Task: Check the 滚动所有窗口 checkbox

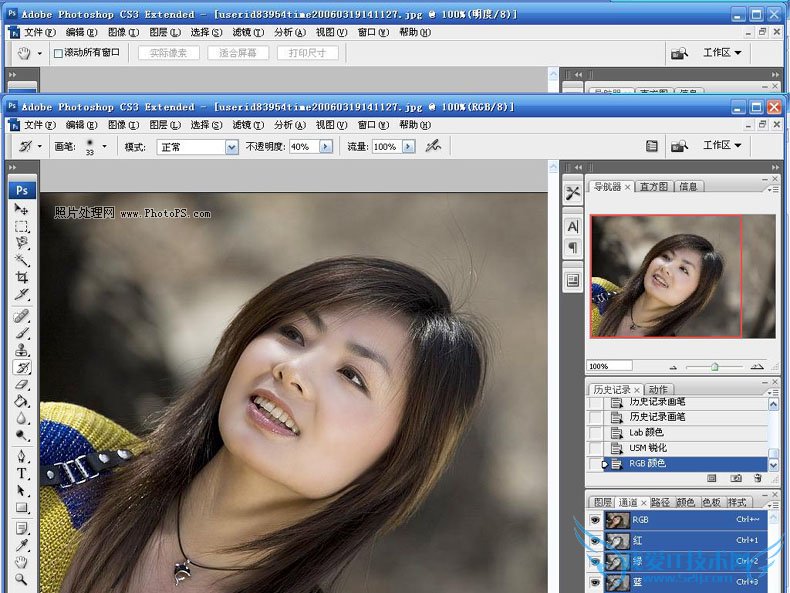Action: click(x=58, y=53)
